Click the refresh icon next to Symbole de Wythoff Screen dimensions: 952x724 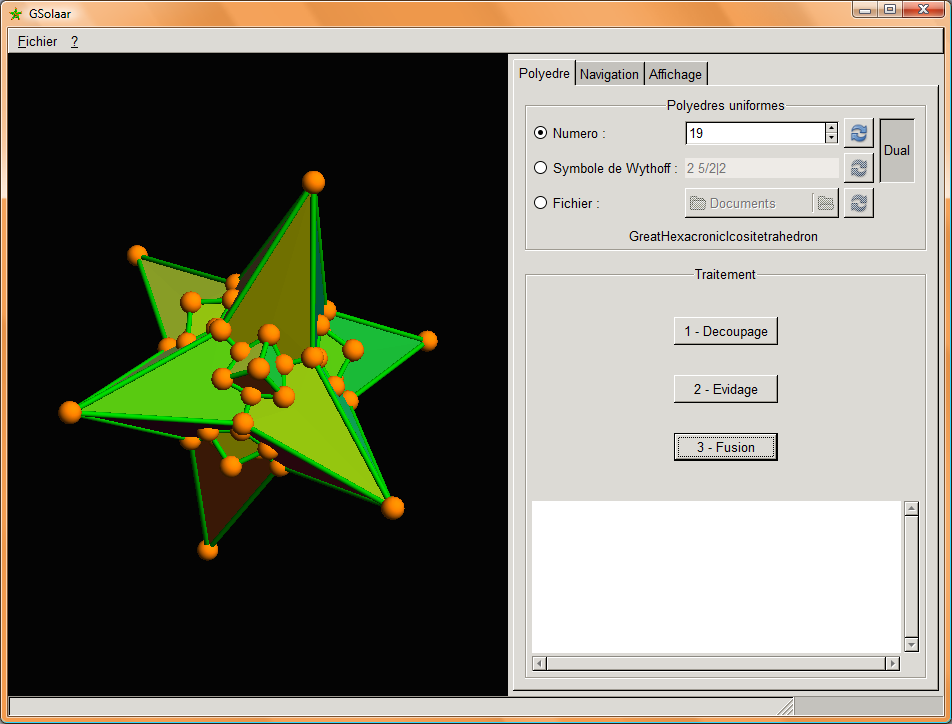[x=858, y=168]
